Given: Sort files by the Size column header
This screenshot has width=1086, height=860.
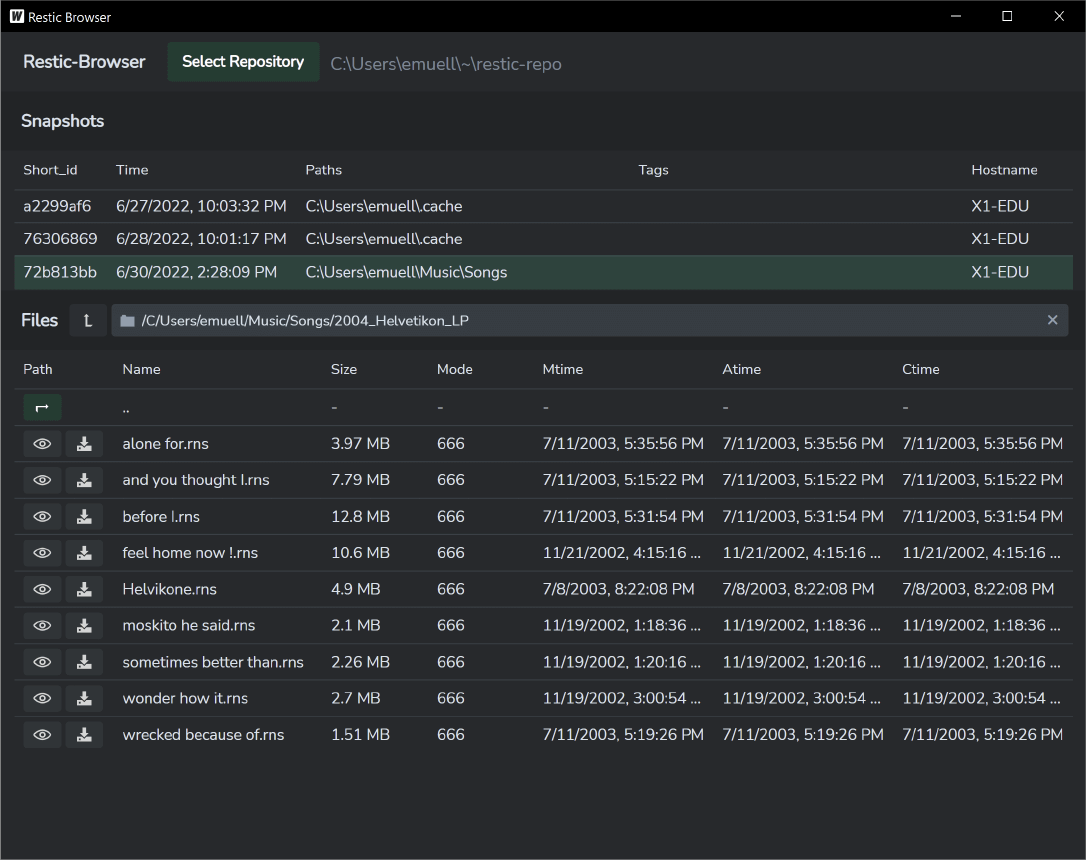Looking at the screenshot, I should click(x=344, y=369).
